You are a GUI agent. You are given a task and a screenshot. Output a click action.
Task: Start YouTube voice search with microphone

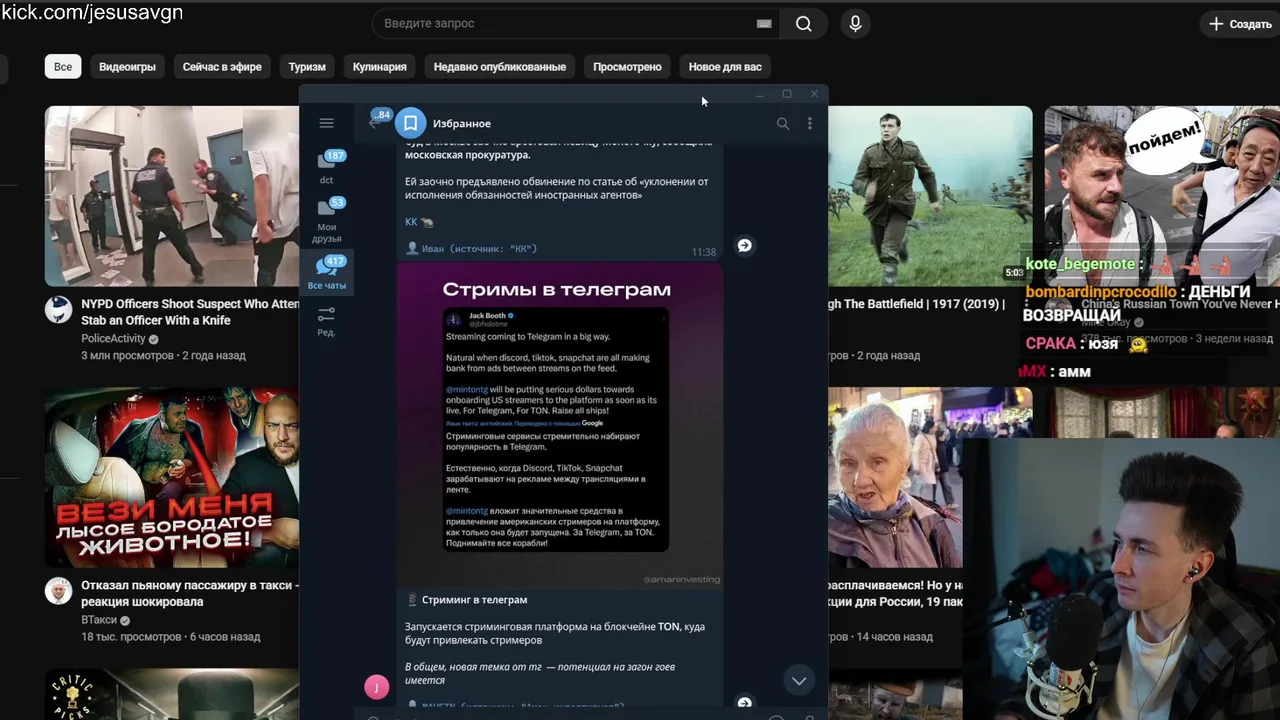coord(854,23)
